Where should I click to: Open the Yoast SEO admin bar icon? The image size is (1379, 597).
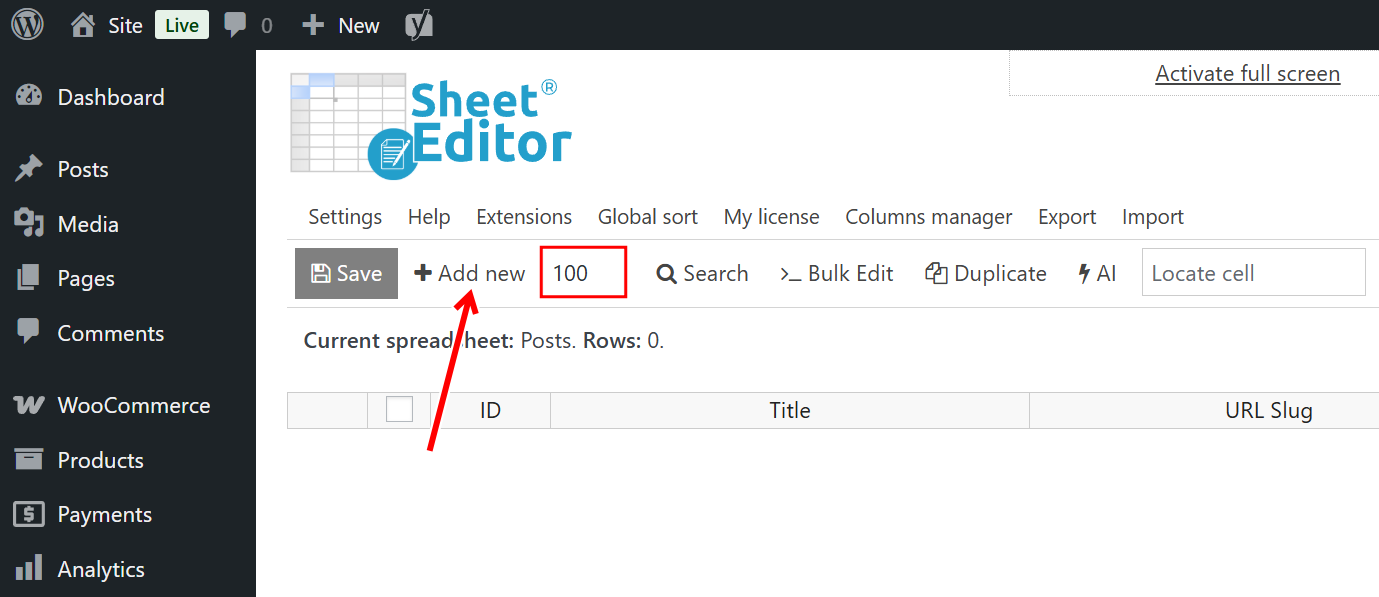click(419, 25)
